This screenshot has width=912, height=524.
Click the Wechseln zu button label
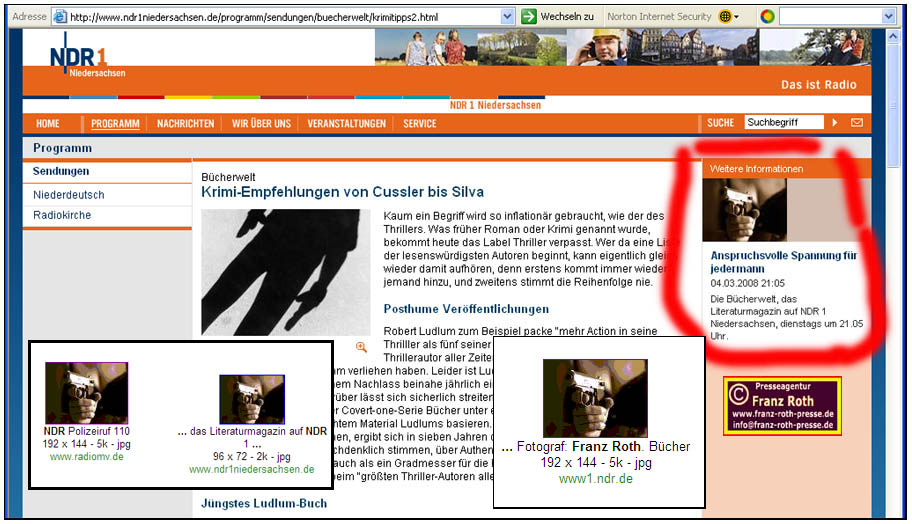(567, 17)
